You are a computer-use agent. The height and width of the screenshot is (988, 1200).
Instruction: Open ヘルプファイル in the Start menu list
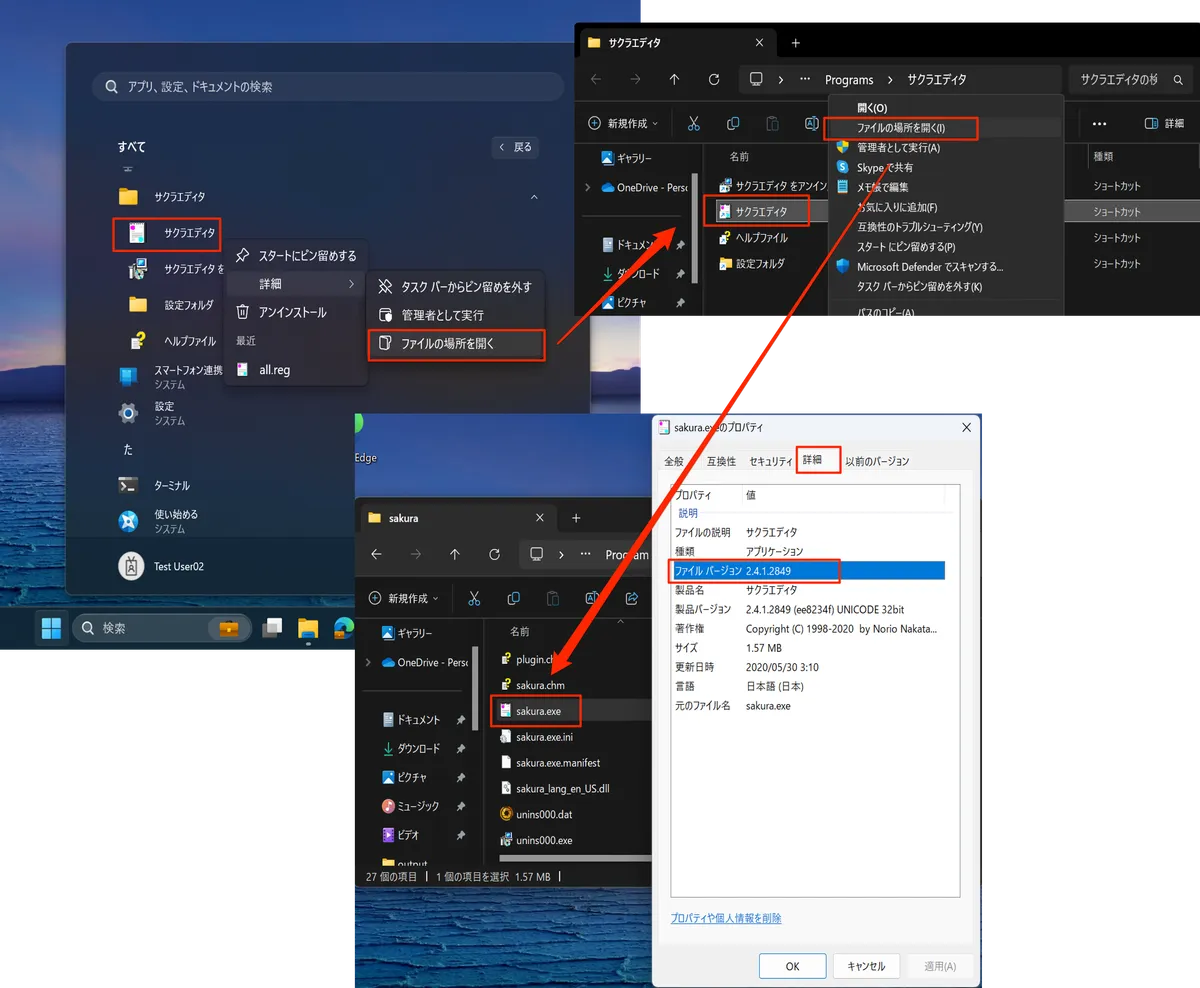click(x=174, y=341)
